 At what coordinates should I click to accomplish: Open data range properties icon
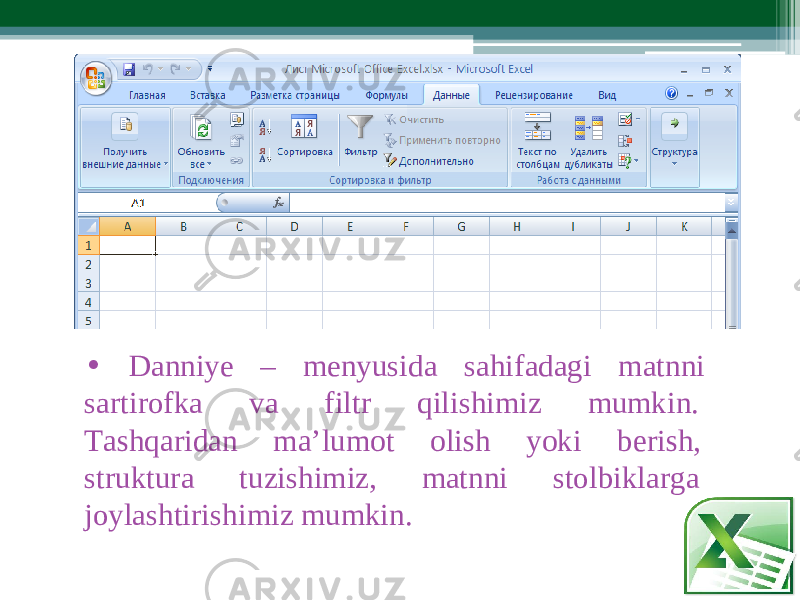pos(237,140)
